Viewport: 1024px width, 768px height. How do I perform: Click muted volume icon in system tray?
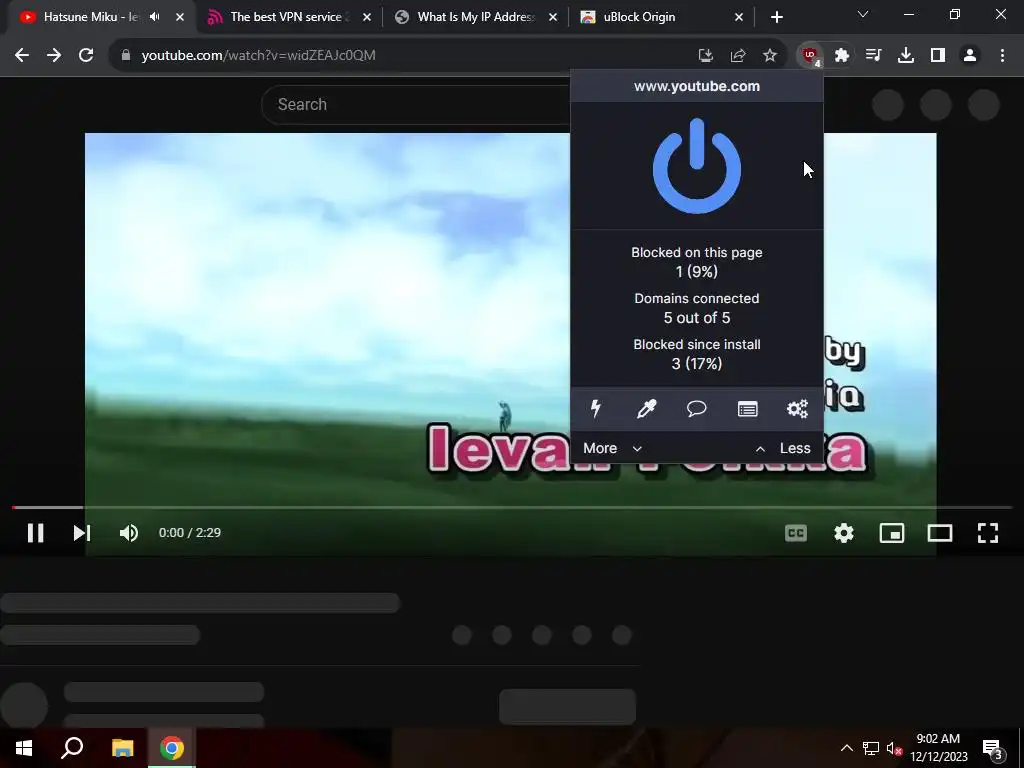click(894, 748)
